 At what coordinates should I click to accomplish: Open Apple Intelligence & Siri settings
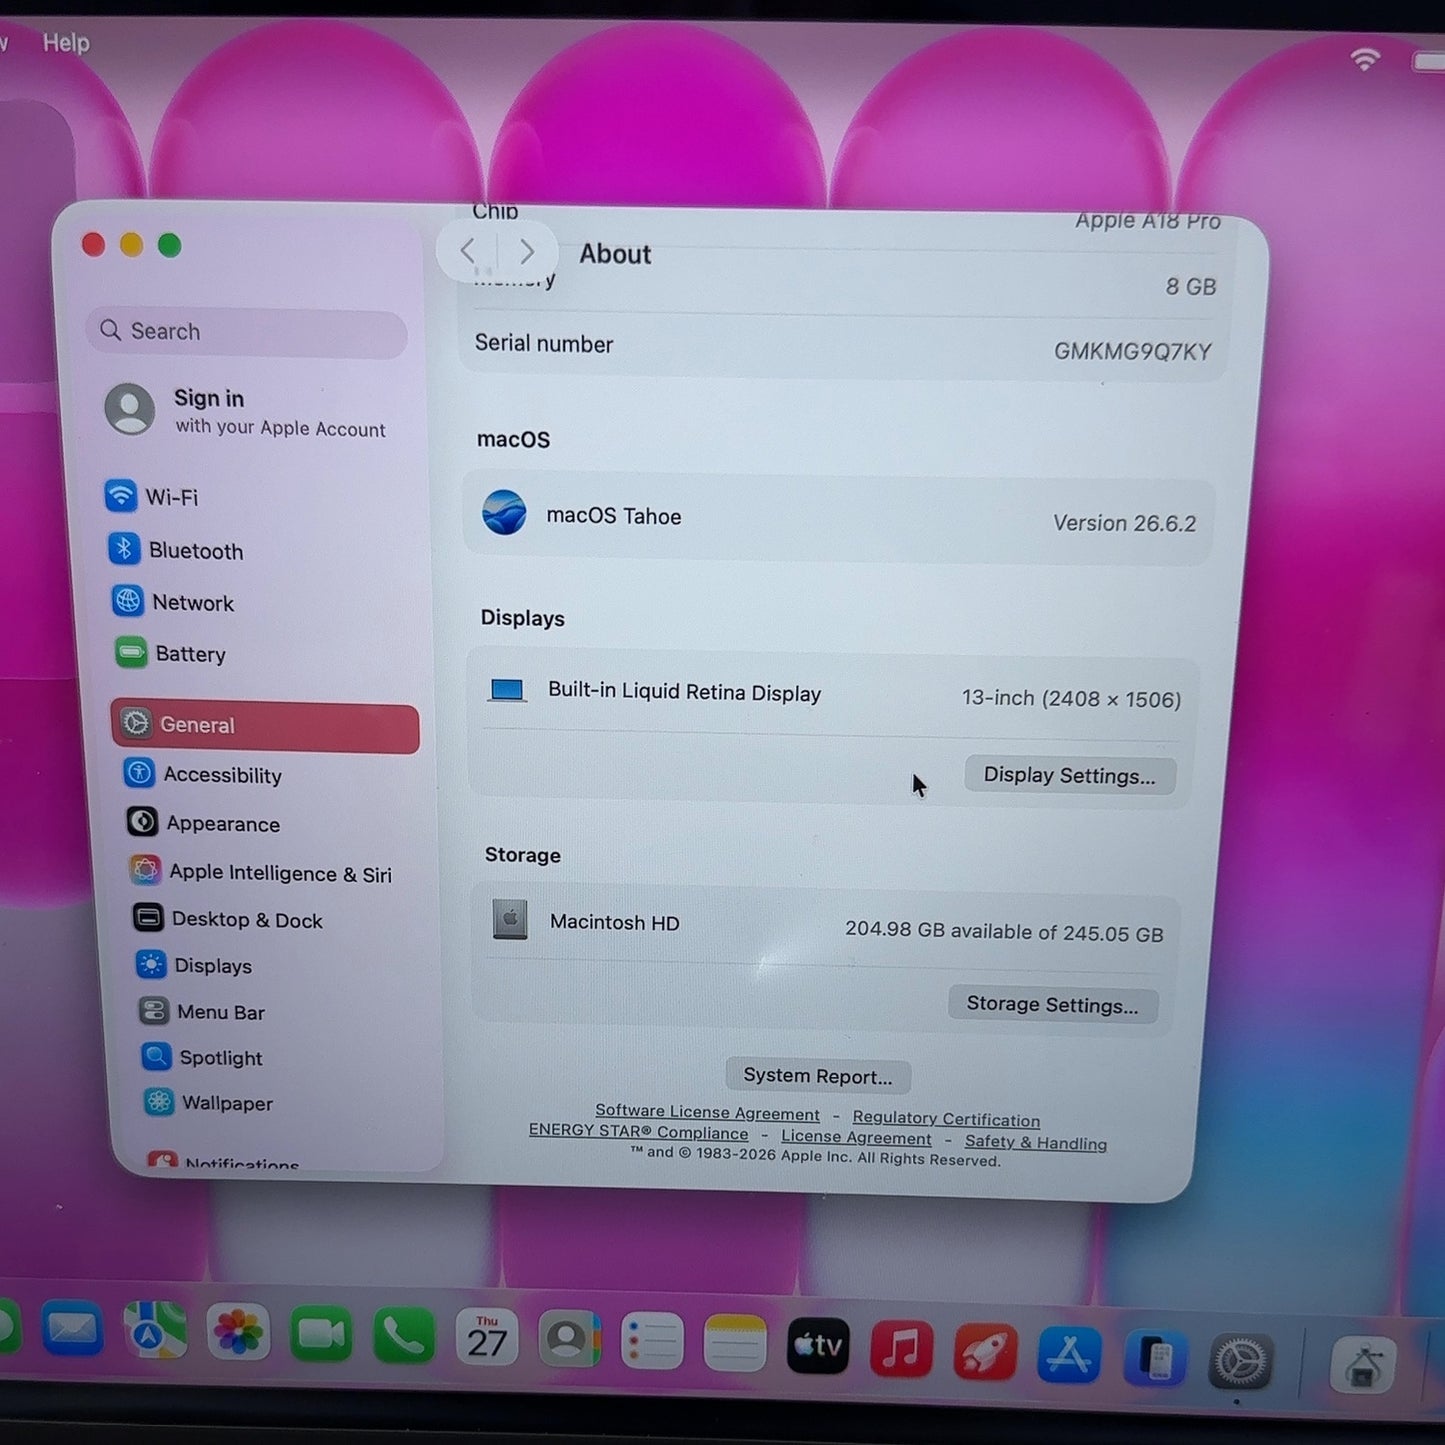coord(261,872)
